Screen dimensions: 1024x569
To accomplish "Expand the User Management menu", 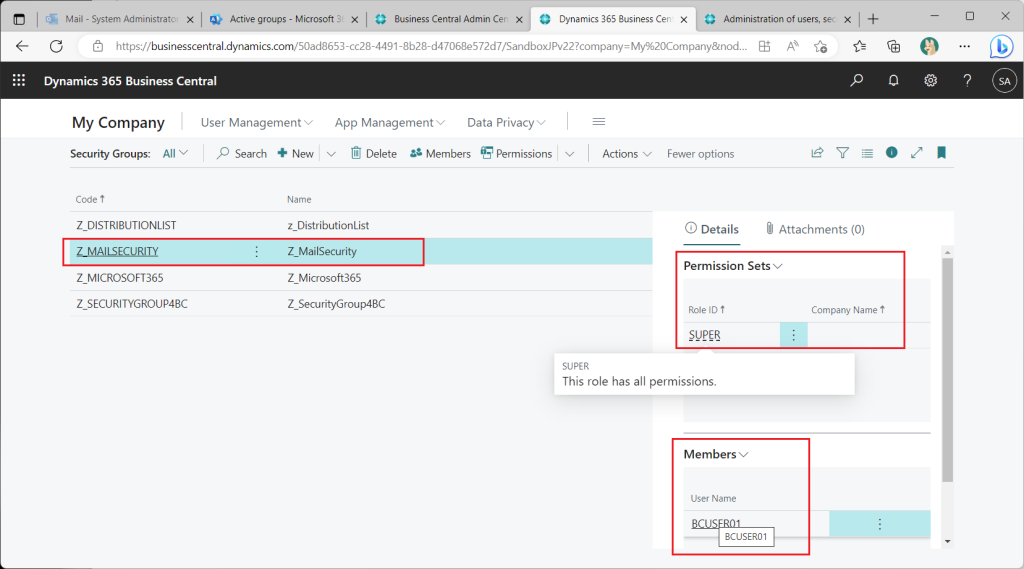I will 257,122.
